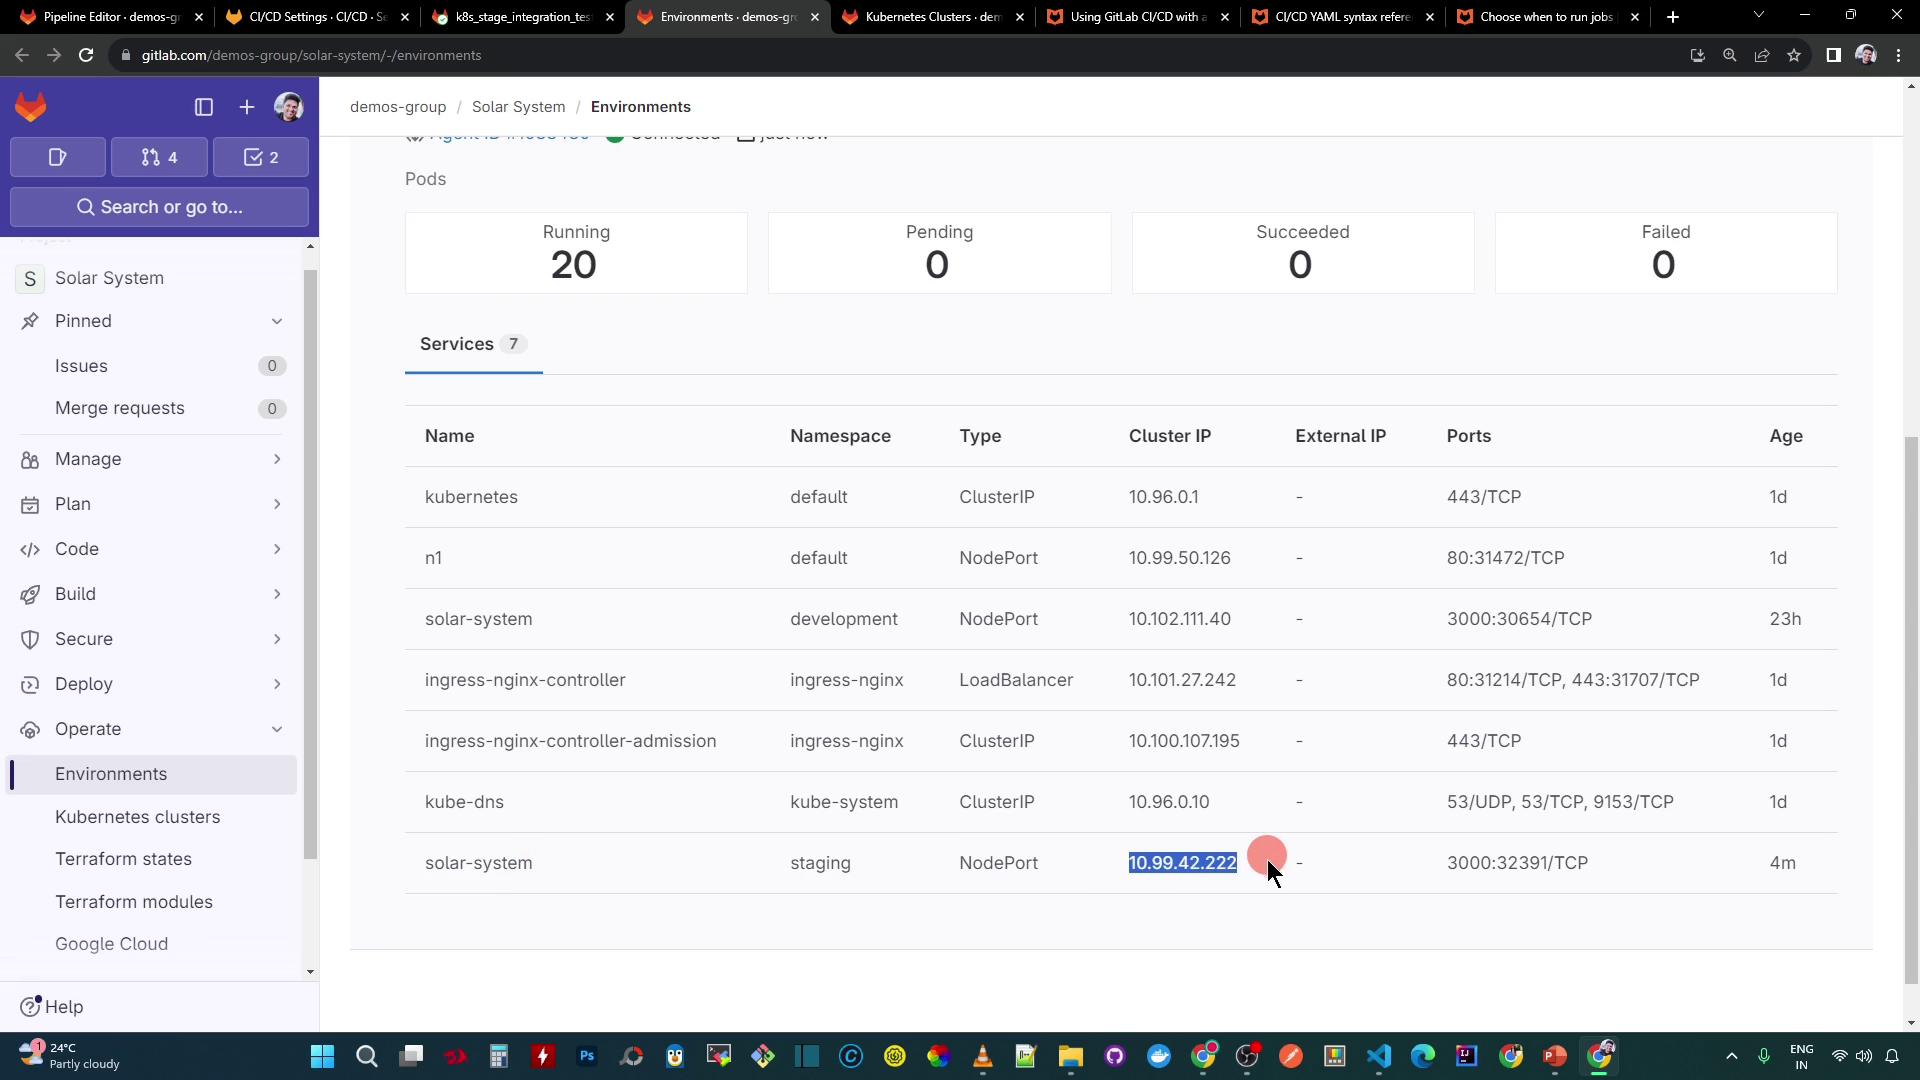Open Visual Studio Code from taskbar
The image size is (1920, 1080).
[1379, 1056]
